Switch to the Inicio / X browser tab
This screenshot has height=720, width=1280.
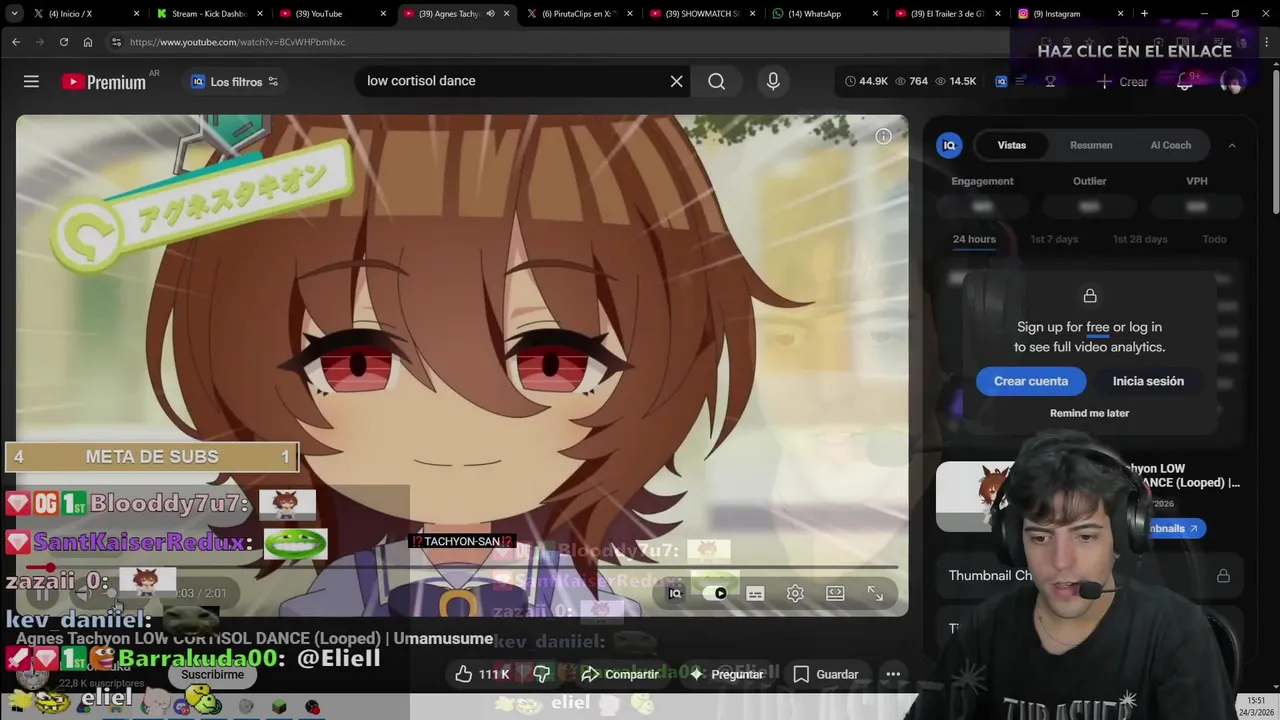coord(88,14)
